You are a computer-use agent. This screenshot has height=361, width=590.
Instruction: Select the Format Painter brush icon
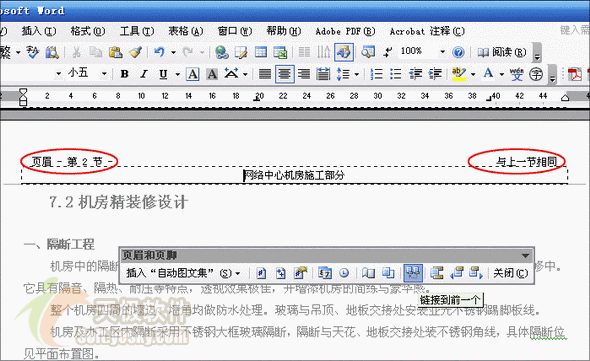tap(135, 52)
